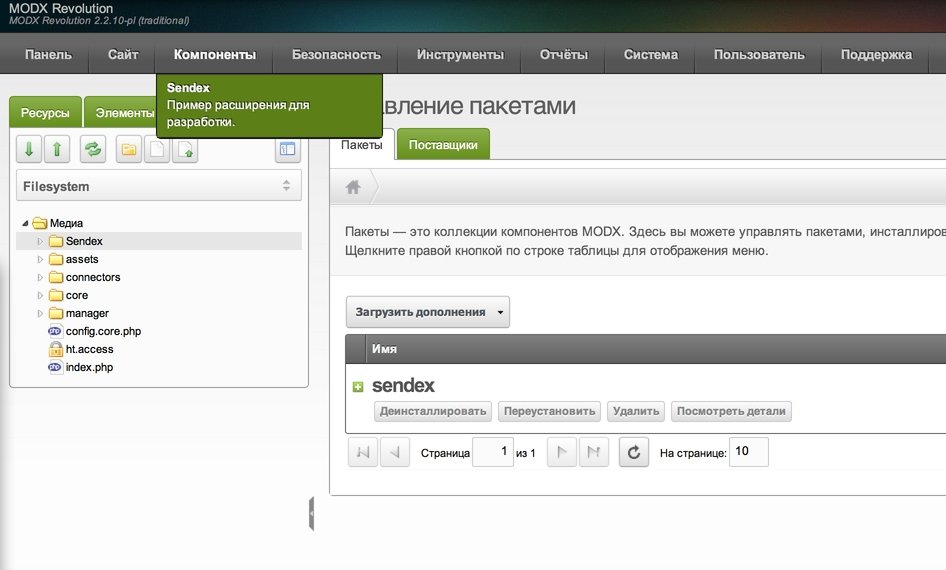The width and height of the screenshot is (946, 570).
Task: Click the На странице page size field
Action: tap(749, 452)
